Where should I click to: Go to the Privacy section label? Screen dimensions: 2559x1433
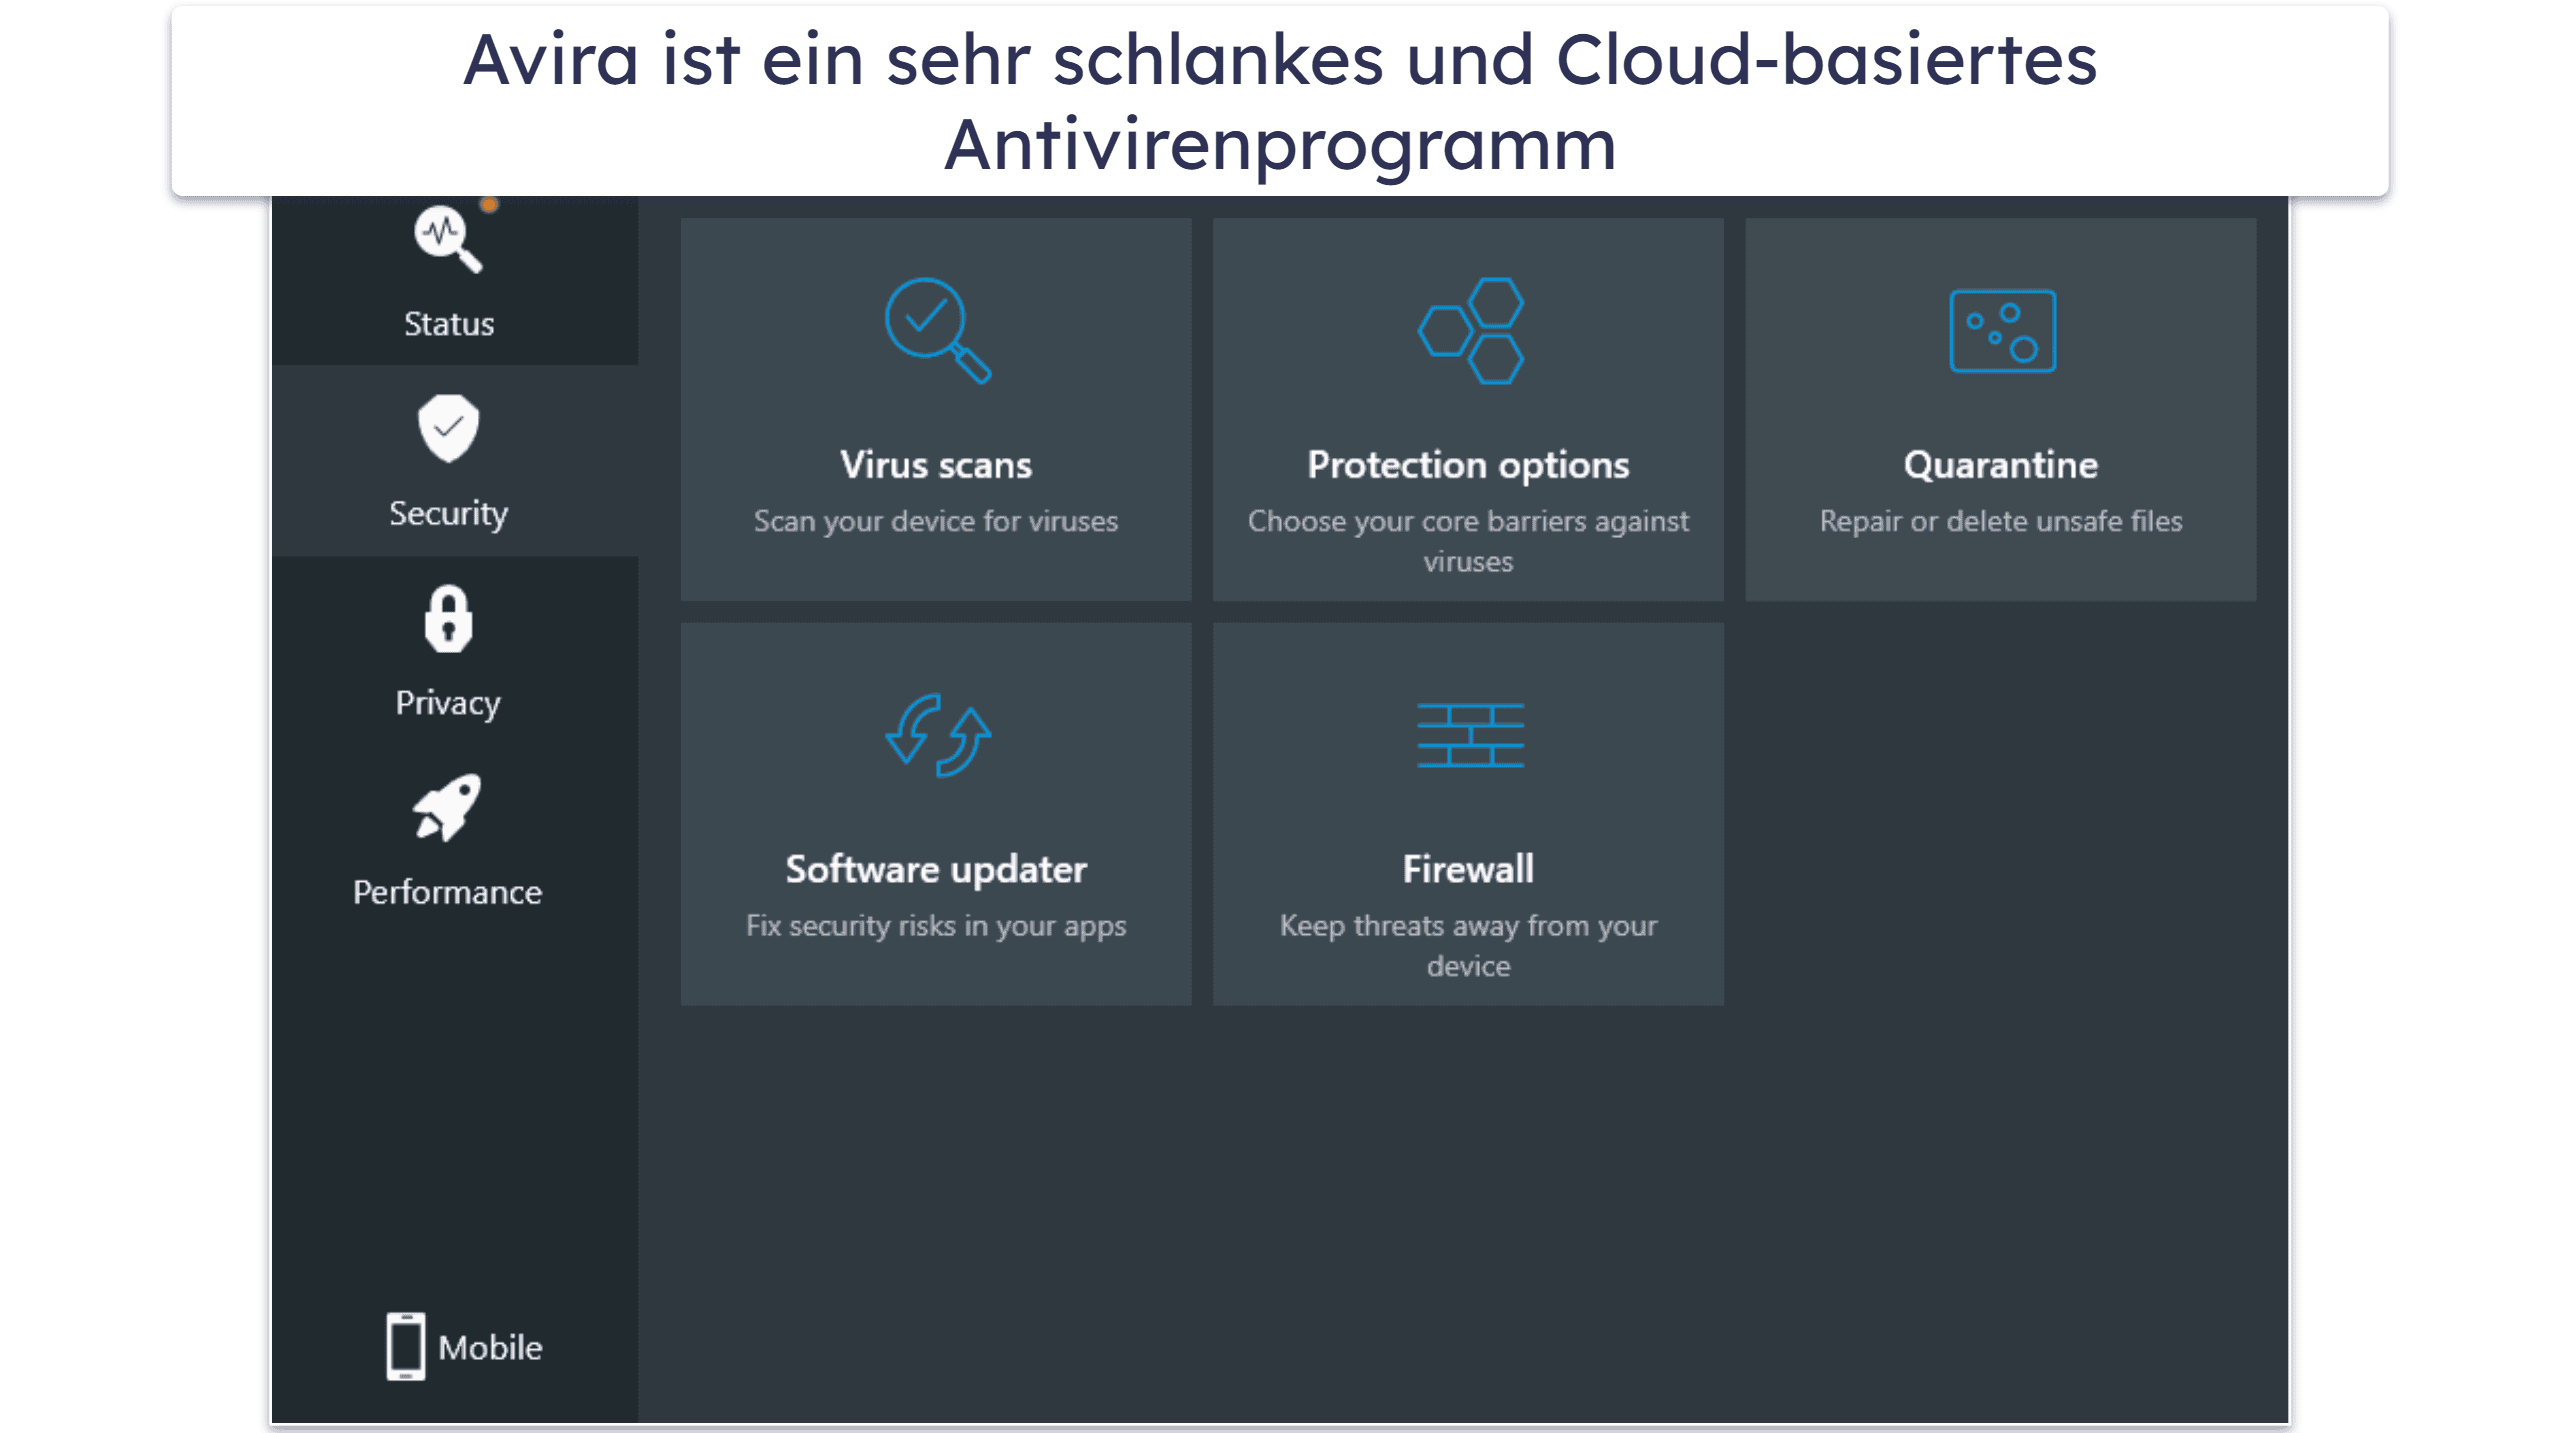click(448, 704)
